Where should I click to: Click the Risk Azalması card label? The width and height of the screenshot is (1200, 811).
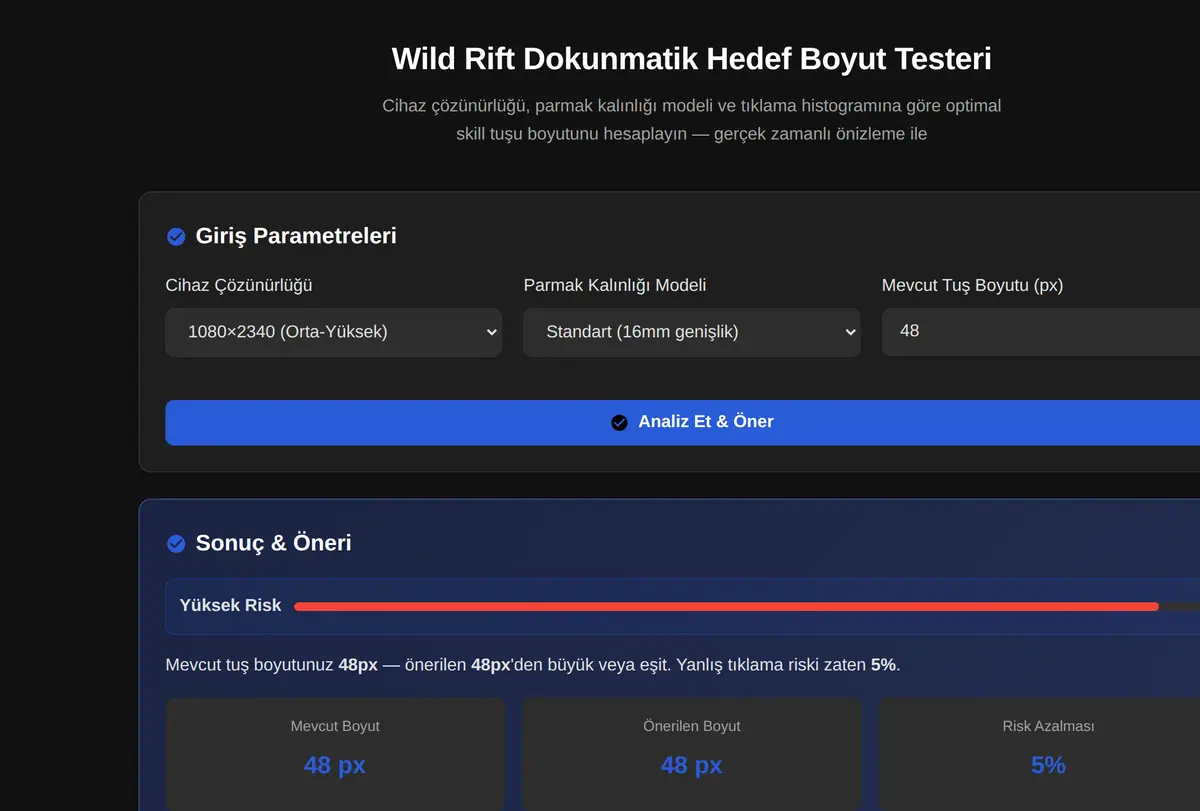click(x=1048, y=726)
